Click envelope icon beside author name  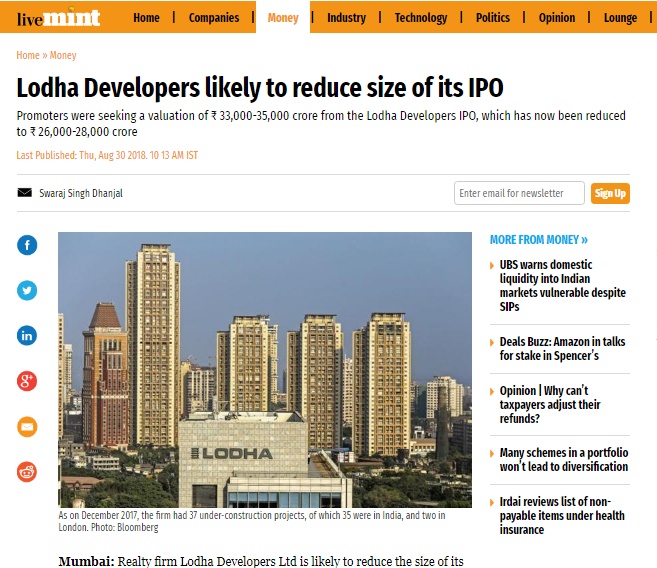coord(25,193)
